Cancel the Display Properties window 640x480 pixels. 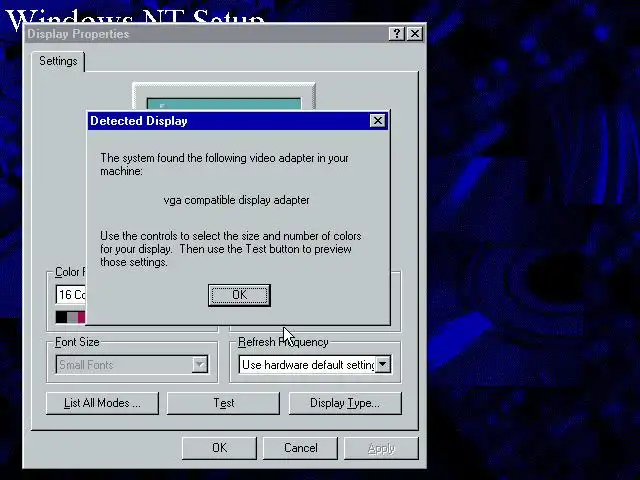(x=300, y=448)
